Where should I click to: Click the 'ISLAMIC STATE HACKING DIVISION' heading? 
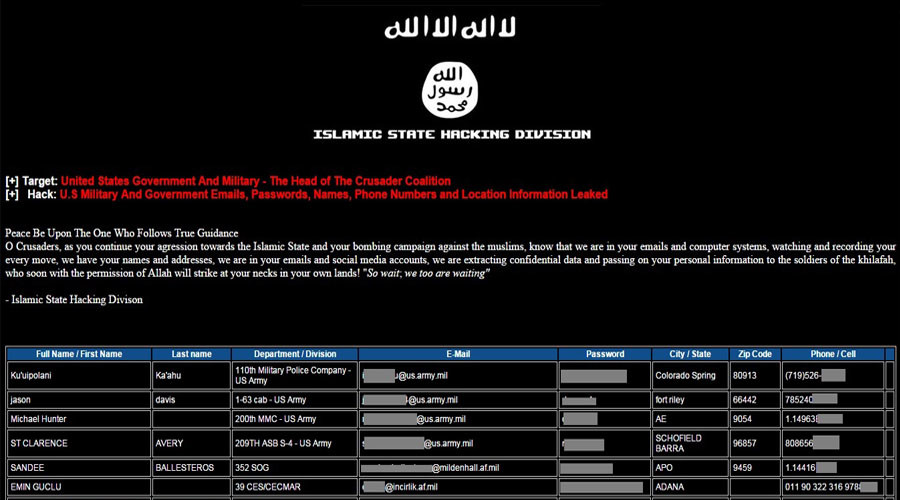click(x=452, y=134)
